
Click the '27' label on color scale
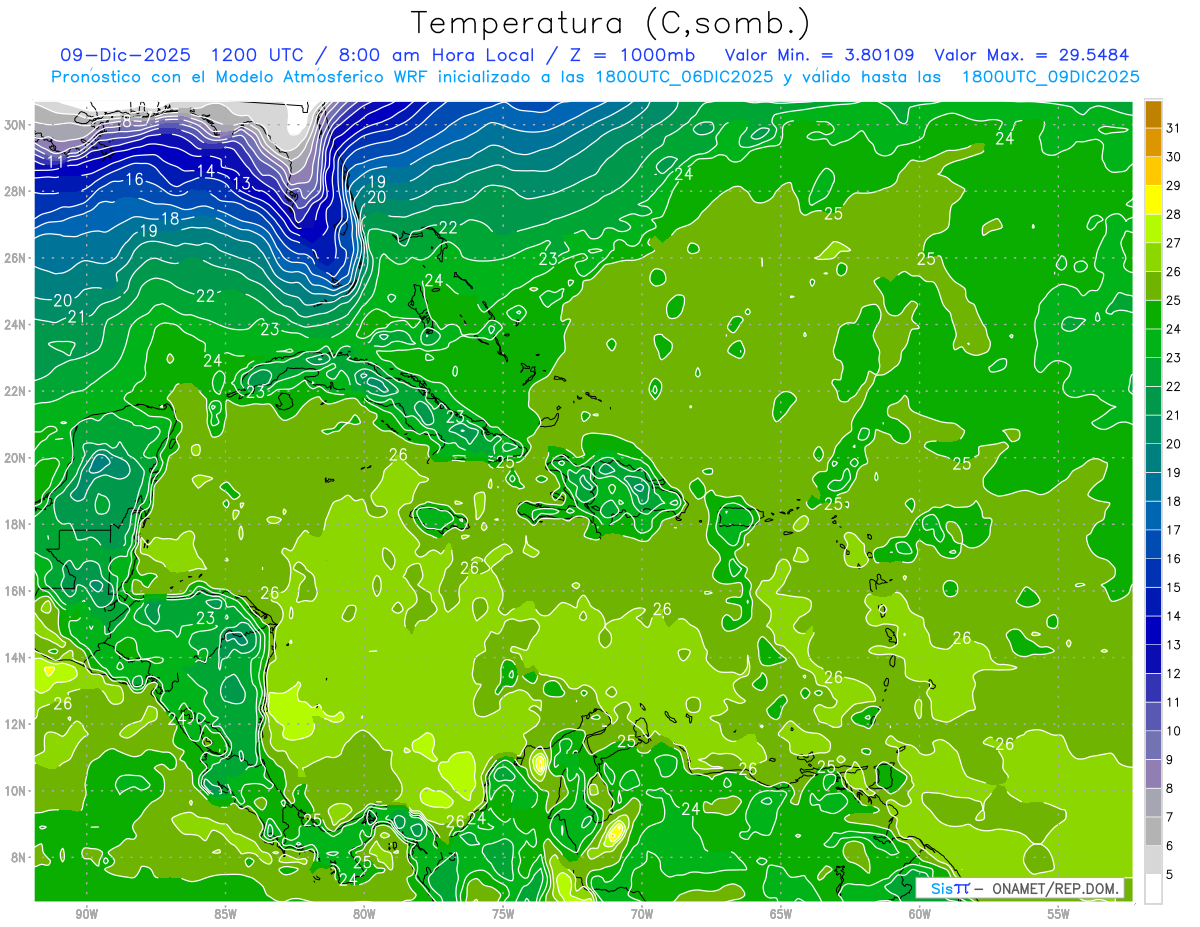point(1174,243)
